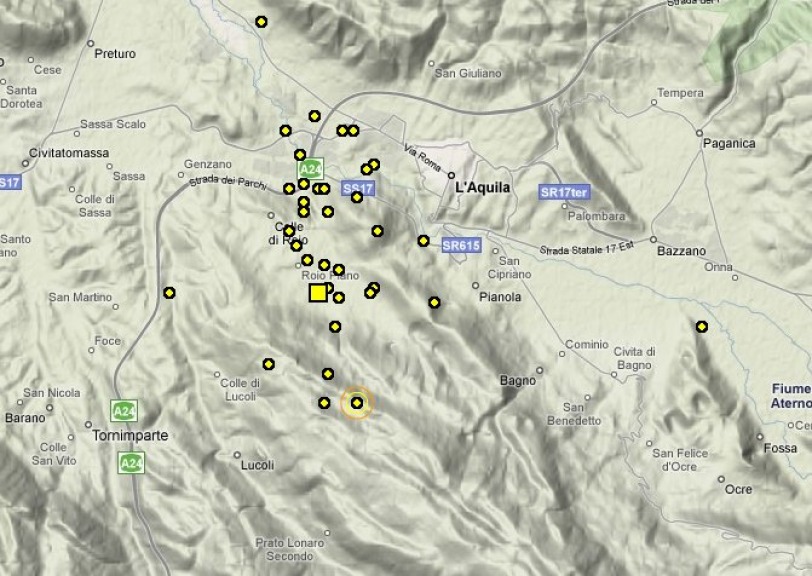This screenshot has width=812, height=576.
Task: Select the Sassa Scalo label
Action: [113, 124]
